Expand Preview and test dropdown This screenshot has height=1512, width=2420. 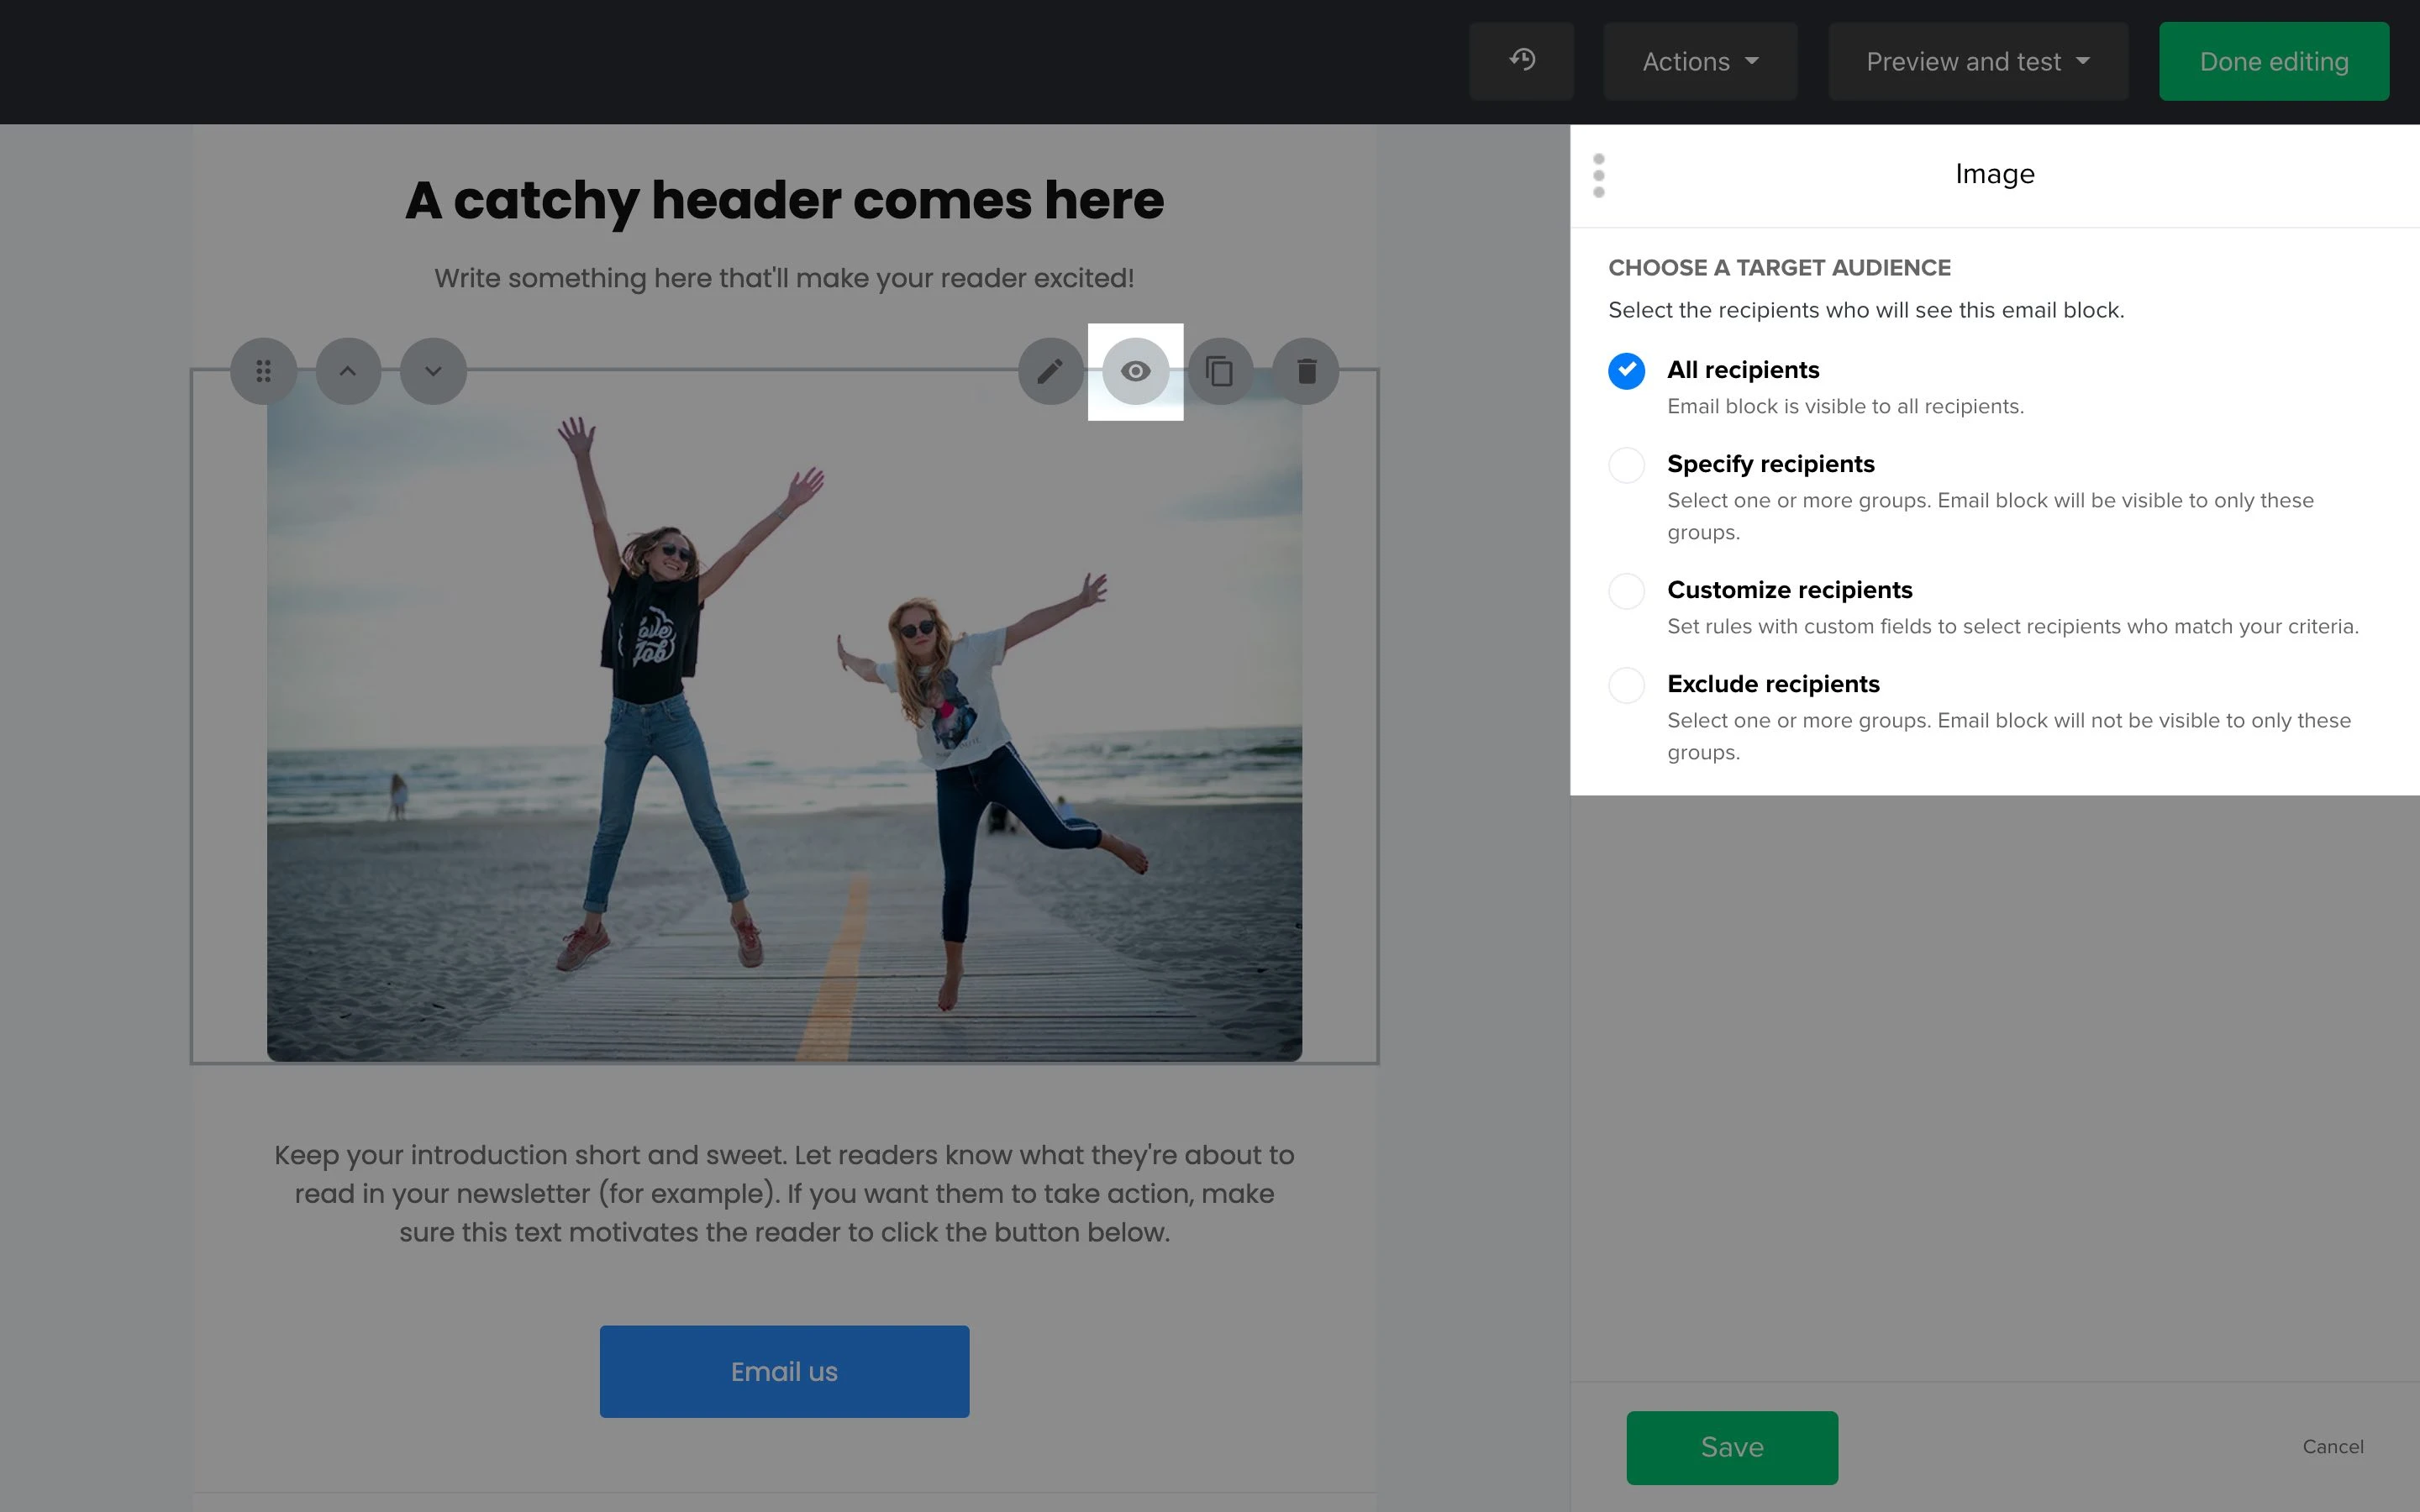(x=1977, y=62)
